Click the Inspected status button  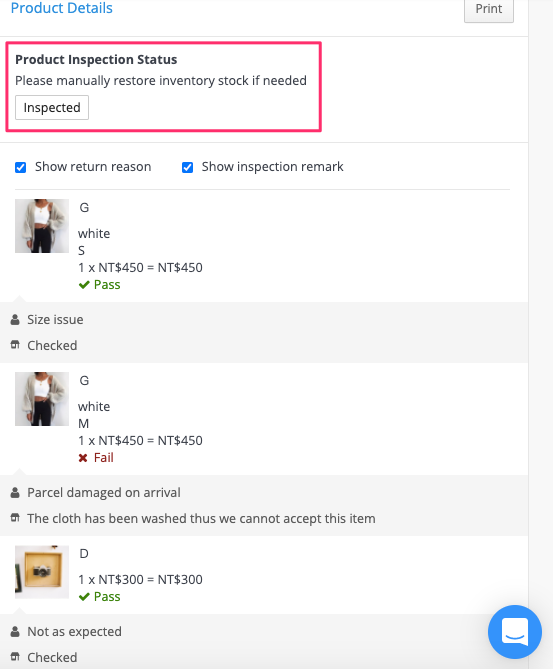tap(52, 108)
